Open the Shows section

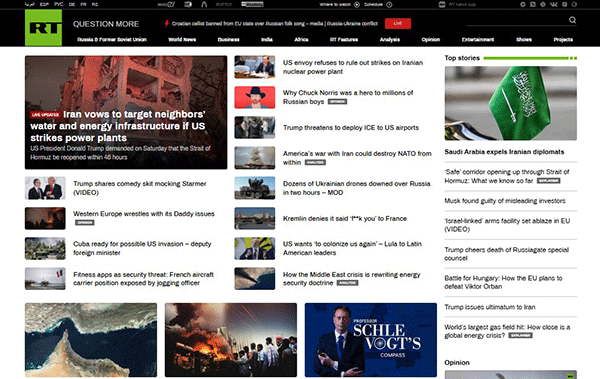524,39
